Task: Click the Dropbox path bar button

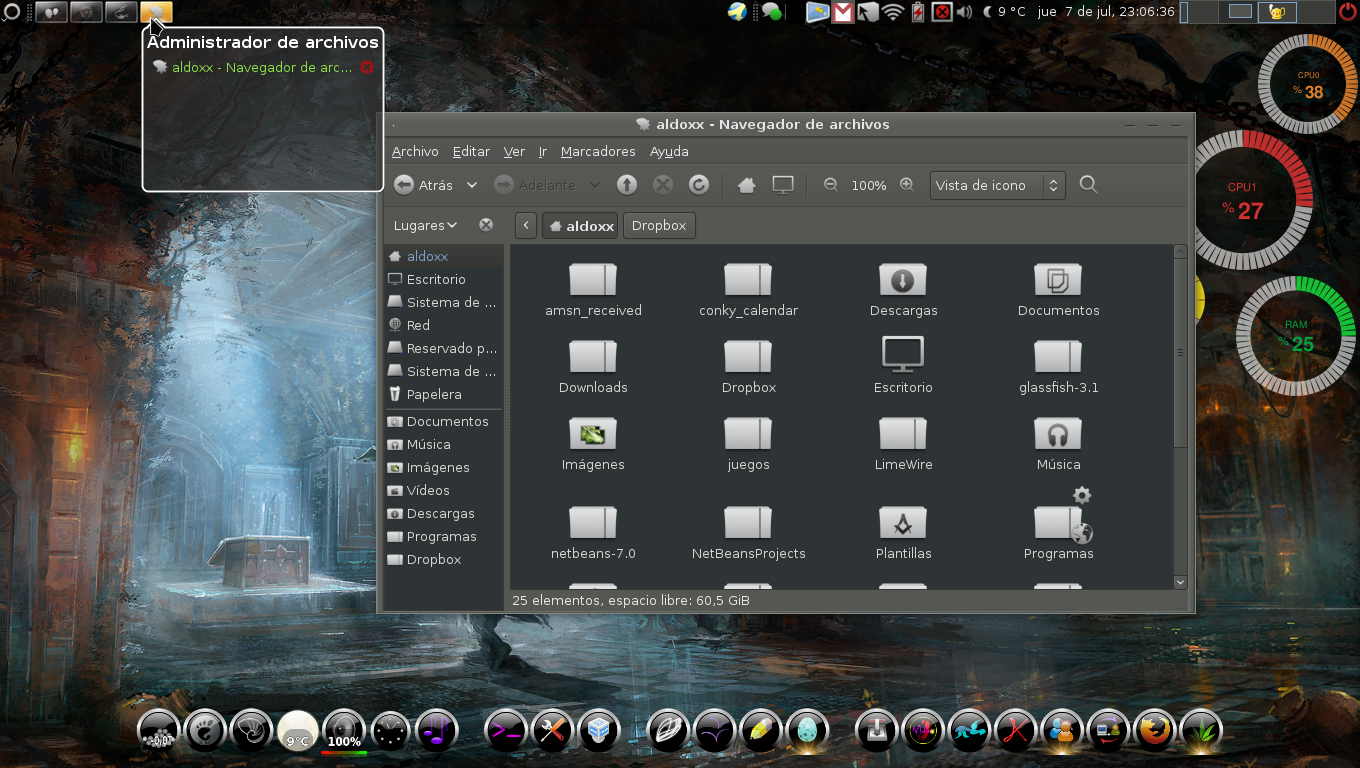Action: pos(659,226)
